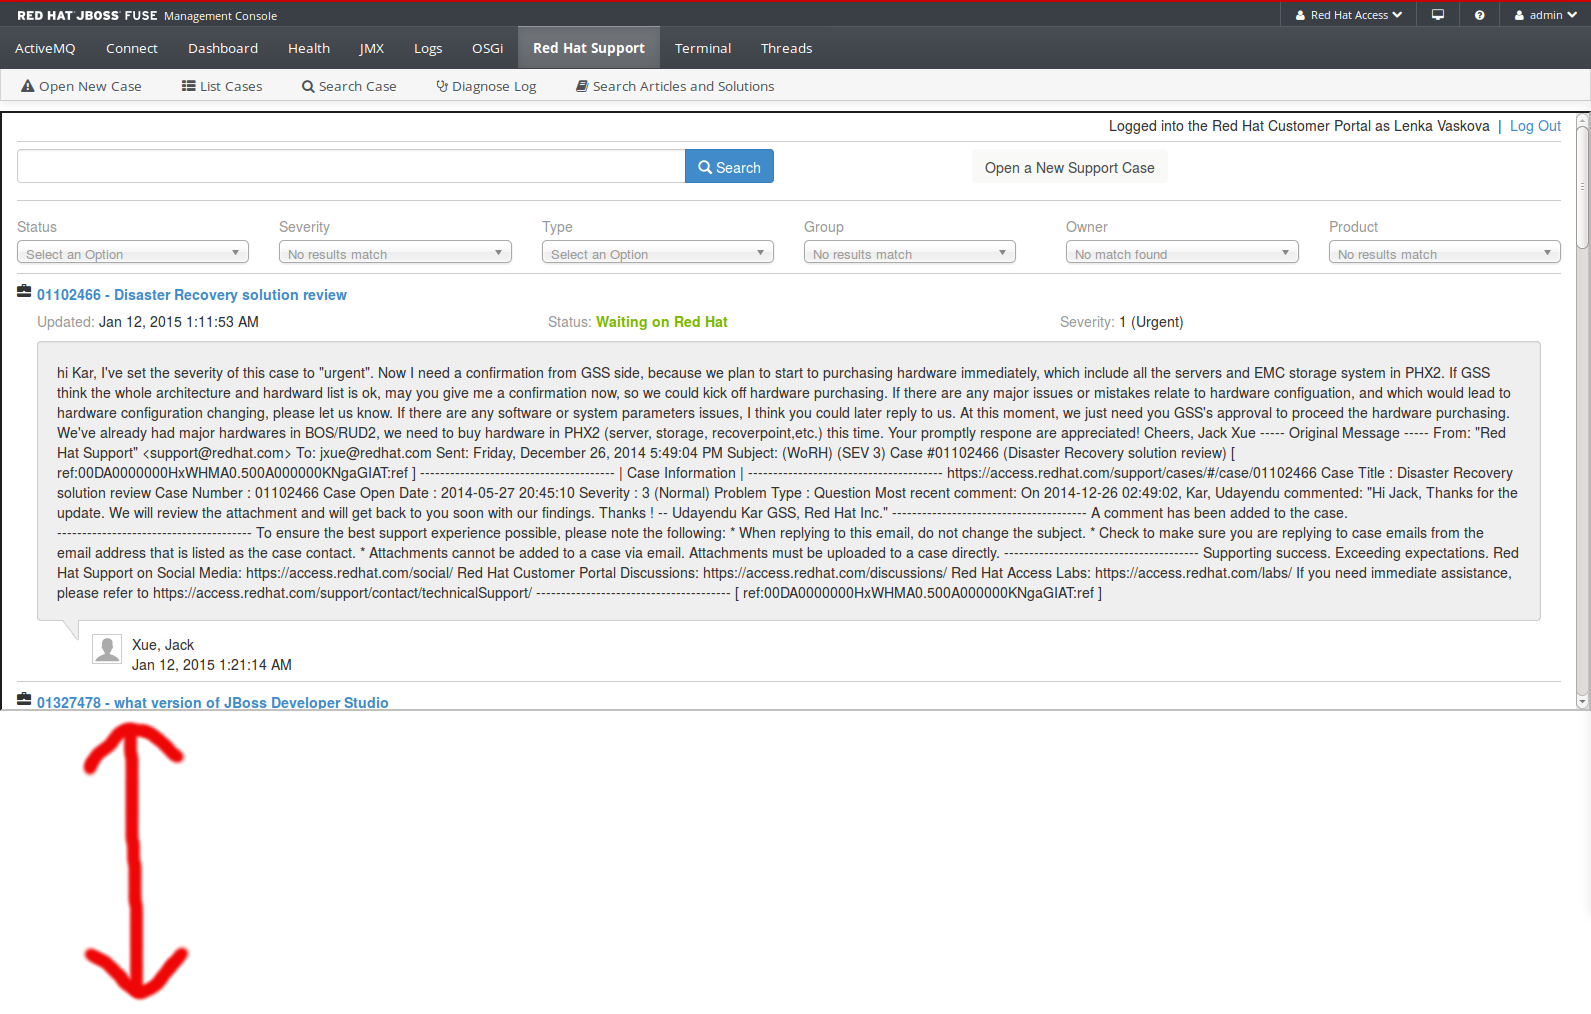The width and height of the screenshot is (1591, 1014).
Task: Click Open New Case in sub-navigation
Action: (x=81, y=86)
